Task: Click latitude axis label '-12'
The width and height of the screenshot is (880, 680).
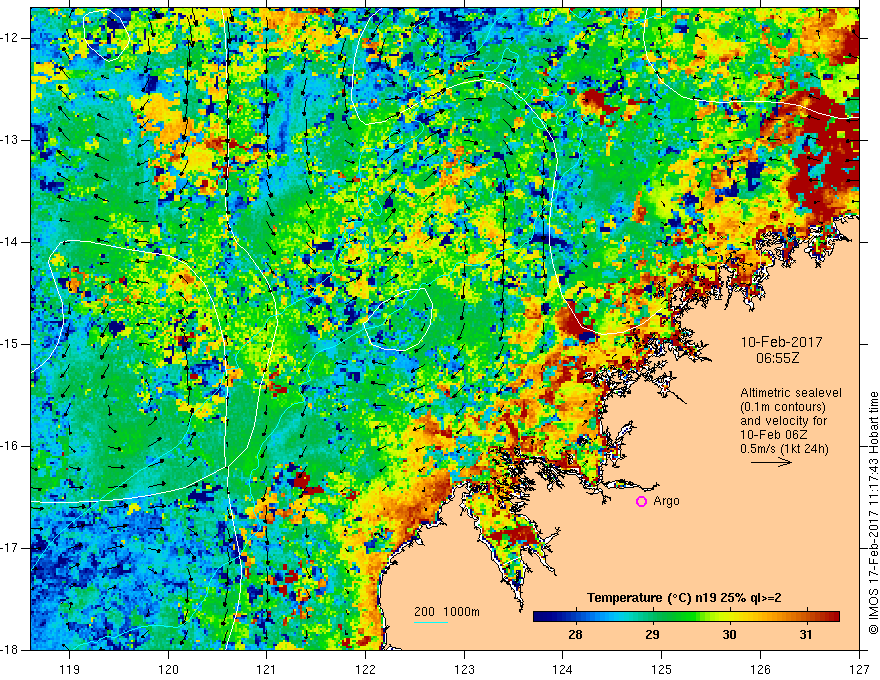Action: point(10,38)
